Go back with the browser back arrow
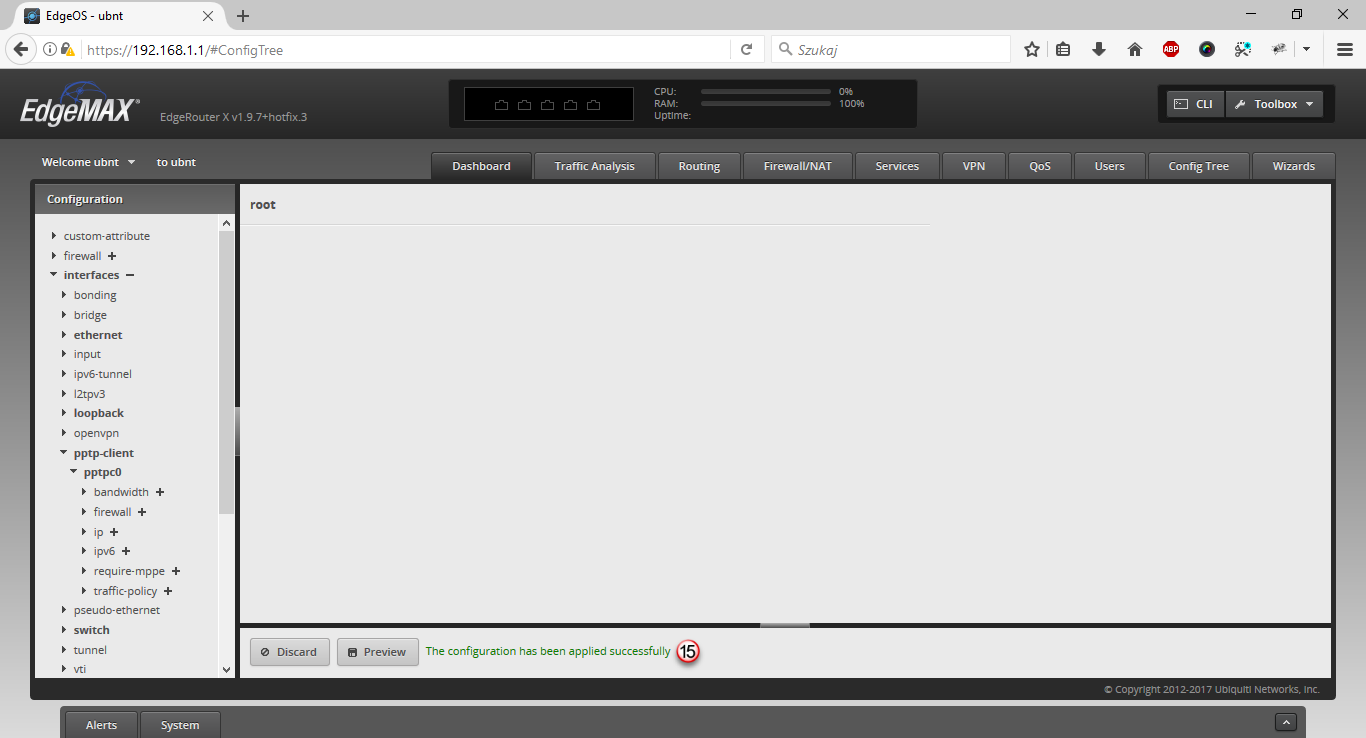The height and width of the screenshot is (738, 1366). click(x=21, y=49)
